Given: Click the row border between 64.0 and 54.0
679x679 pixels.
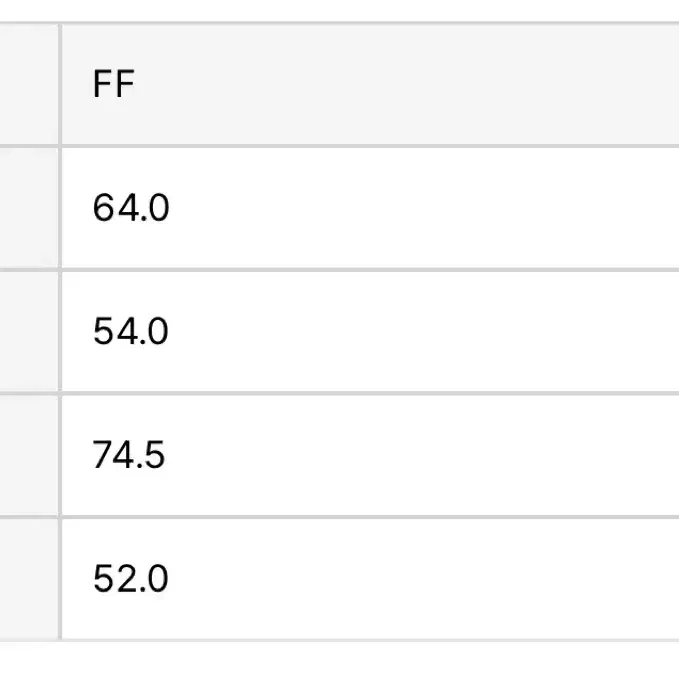Looking at the screenshot, I should 340,270.
